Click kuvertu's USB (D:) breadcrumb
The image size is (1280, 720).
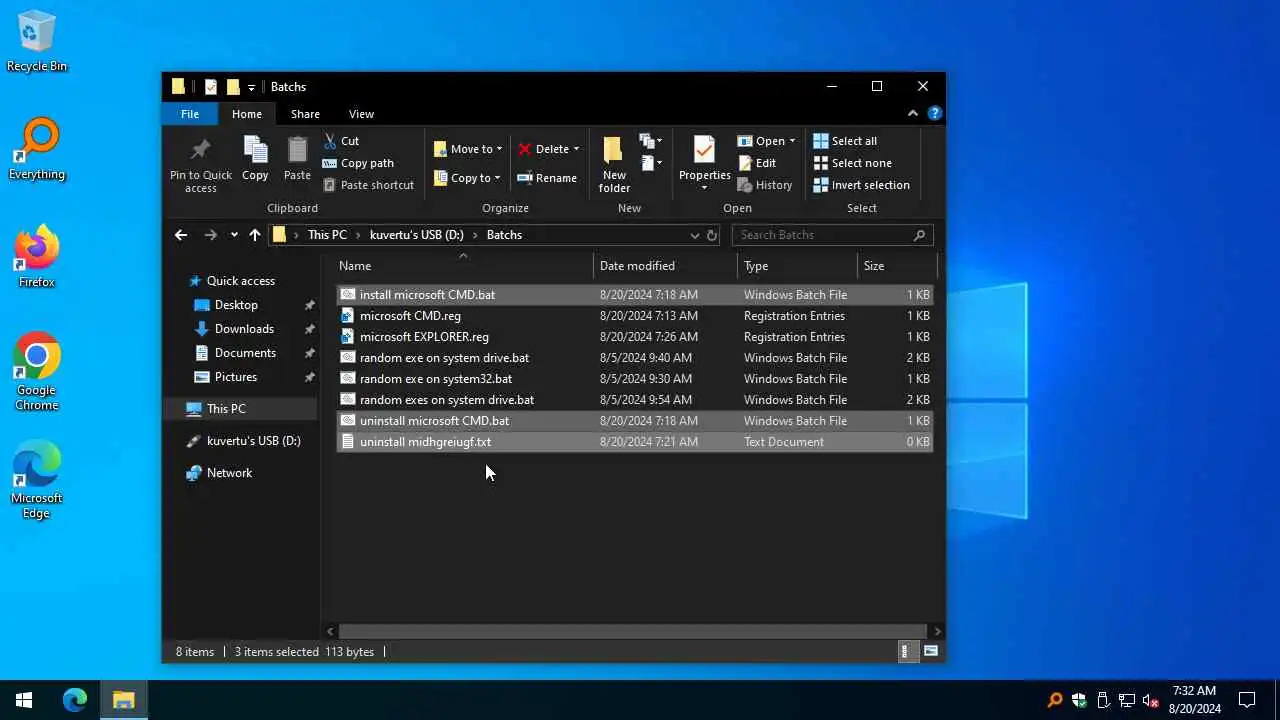pyautogui.click(x=417, y=235)
